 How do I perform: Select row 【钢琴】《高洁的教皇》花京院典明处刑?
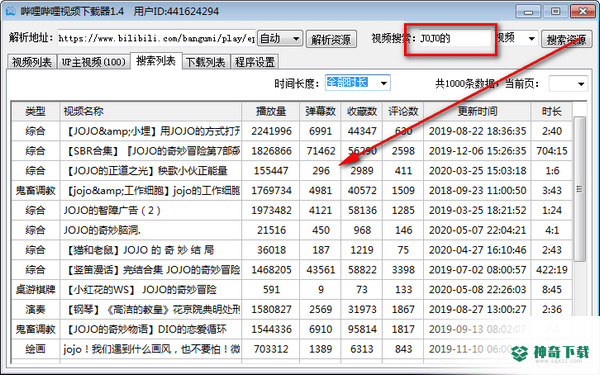292,310
